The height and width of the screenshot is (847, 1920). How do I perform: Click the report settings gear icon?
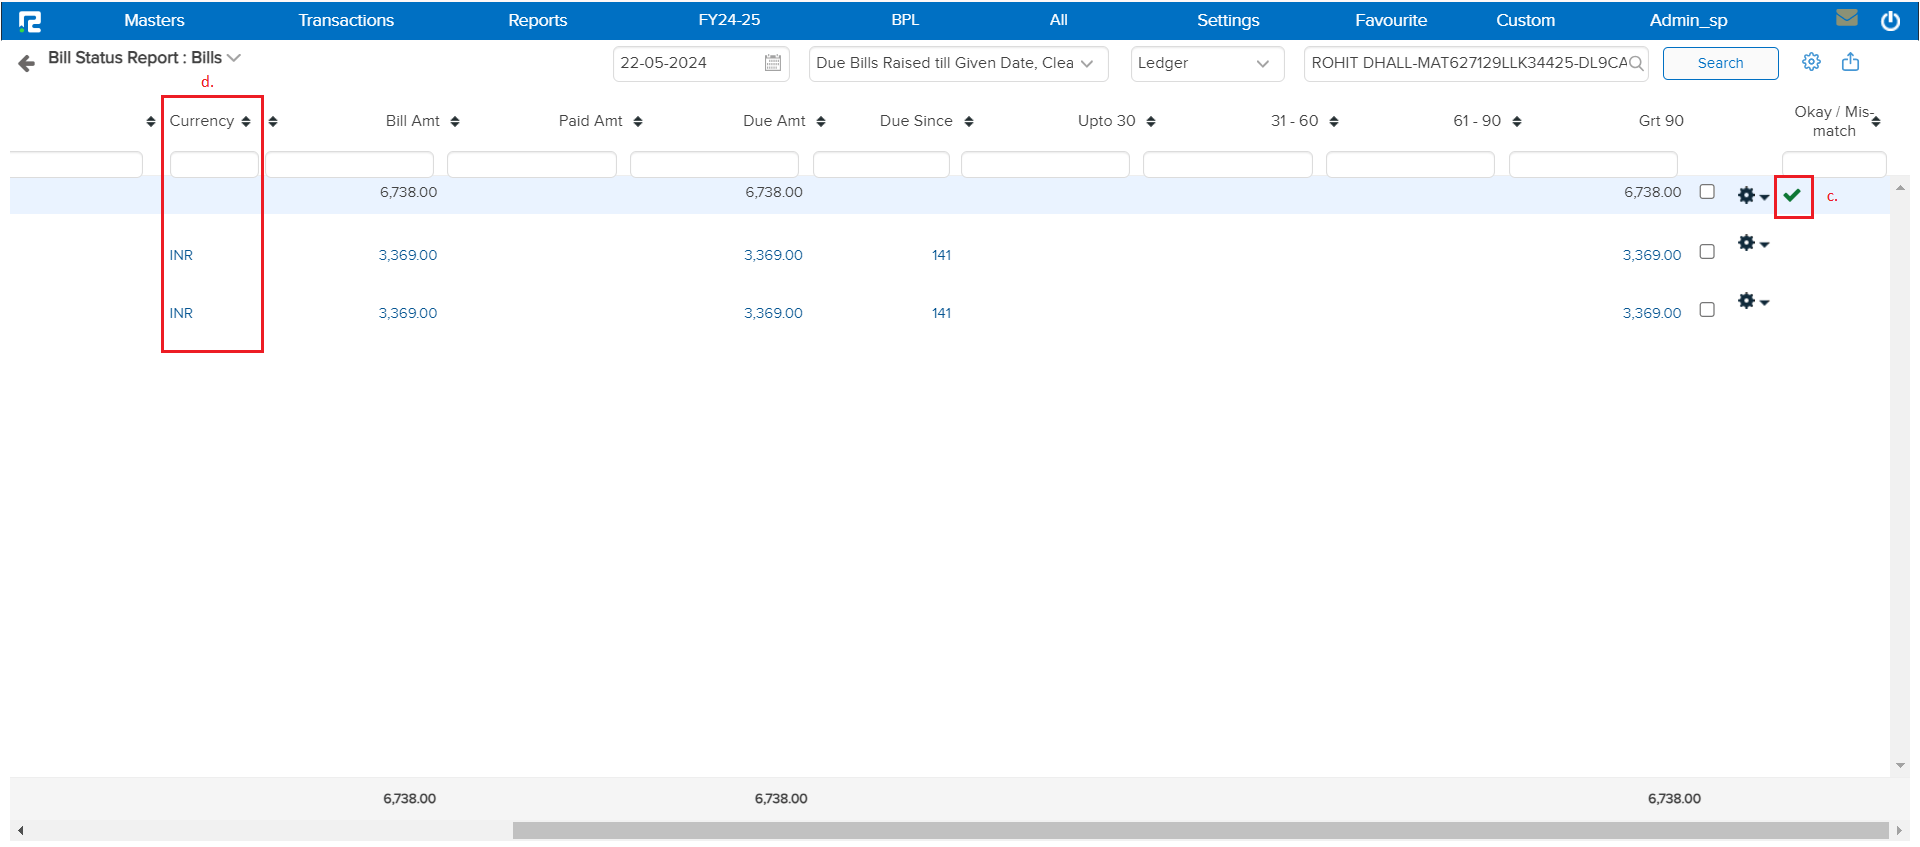[1811, 62]
